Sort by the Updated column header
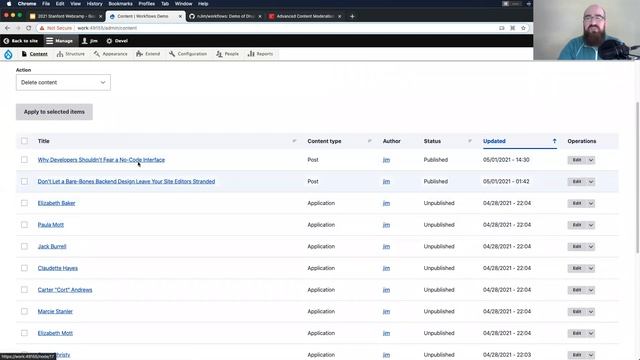This screenshot has height=360, width=640. [x=494, y=141]
